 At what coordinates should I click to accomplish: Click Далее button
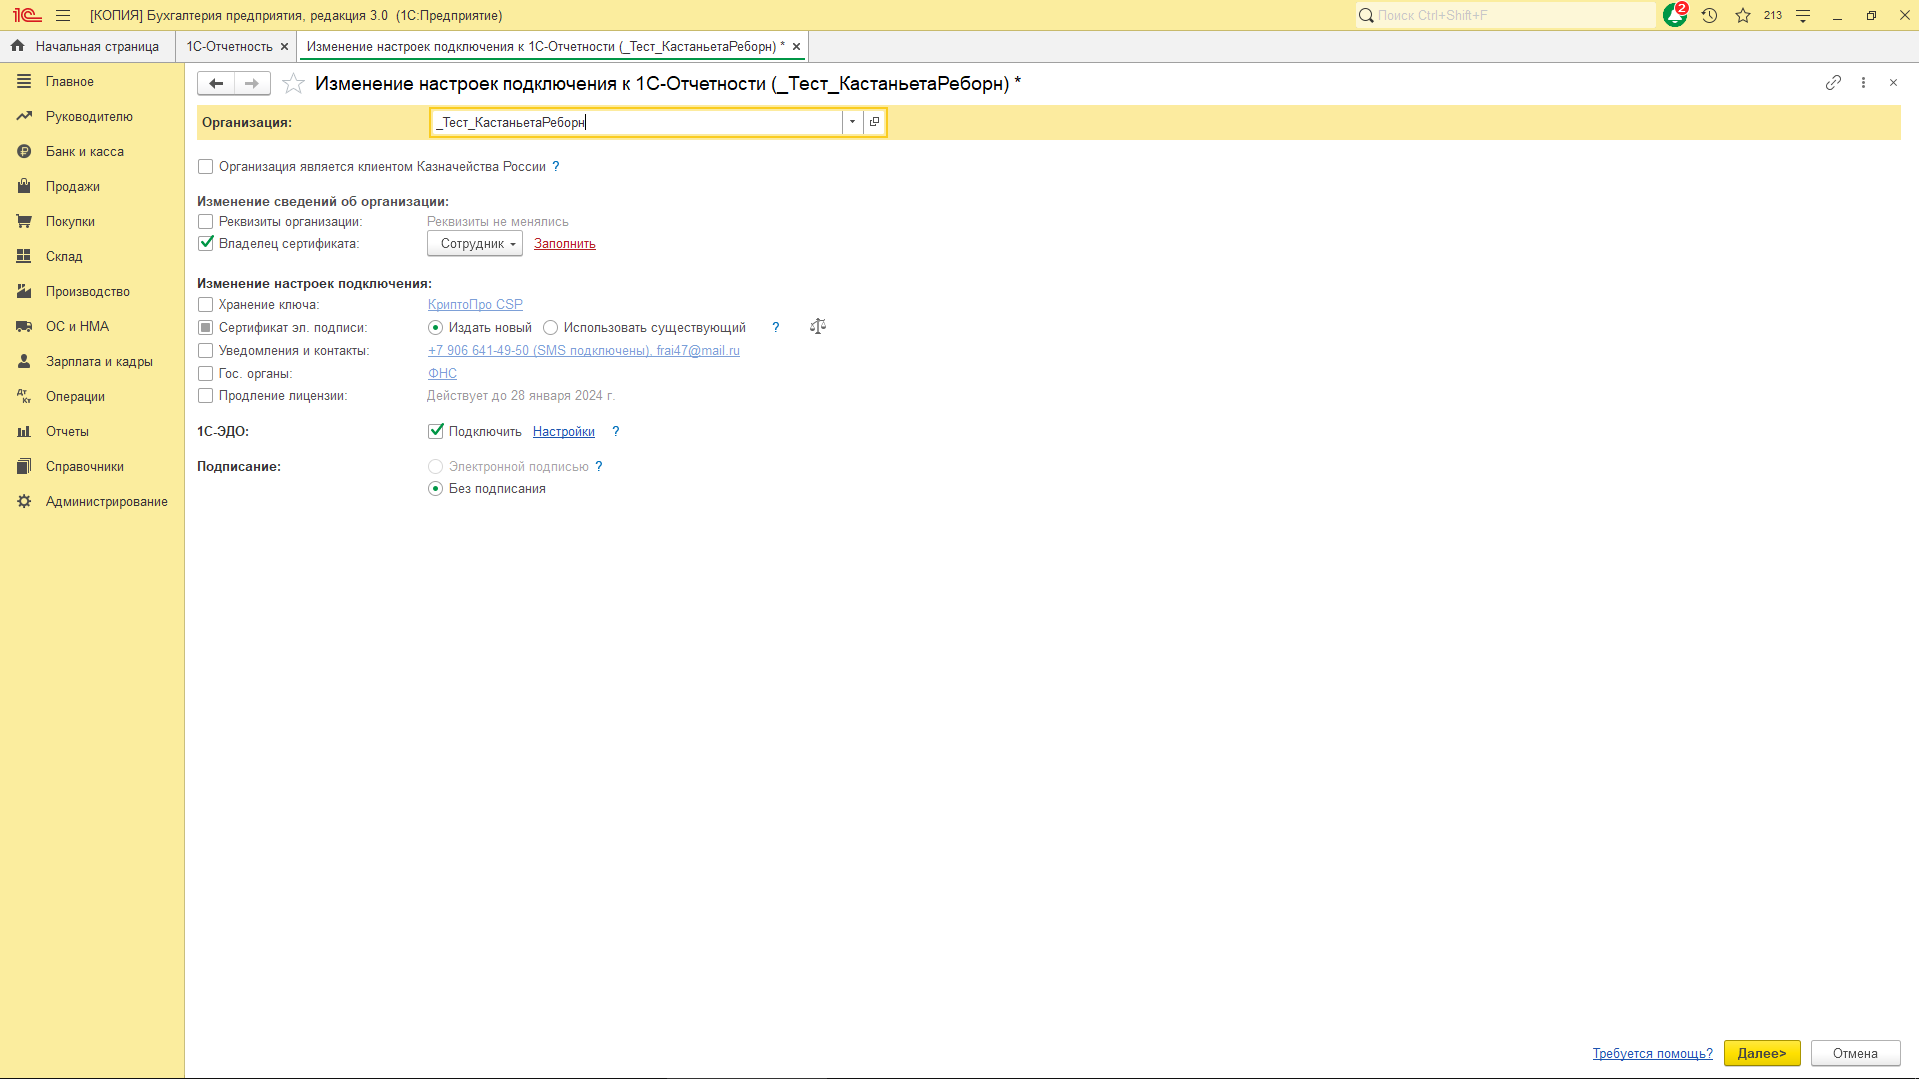coord(1762,1053)
